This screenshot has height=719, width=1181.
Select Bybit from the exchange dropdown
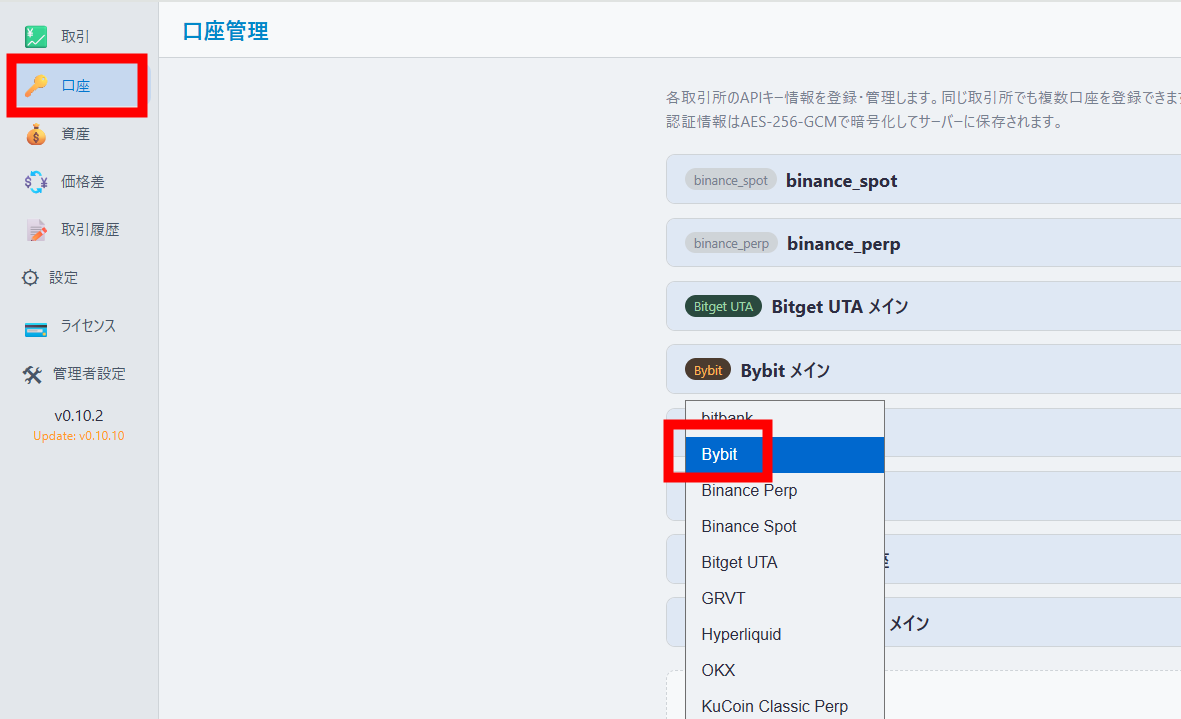pyautogui.click(x=720, y=454)
